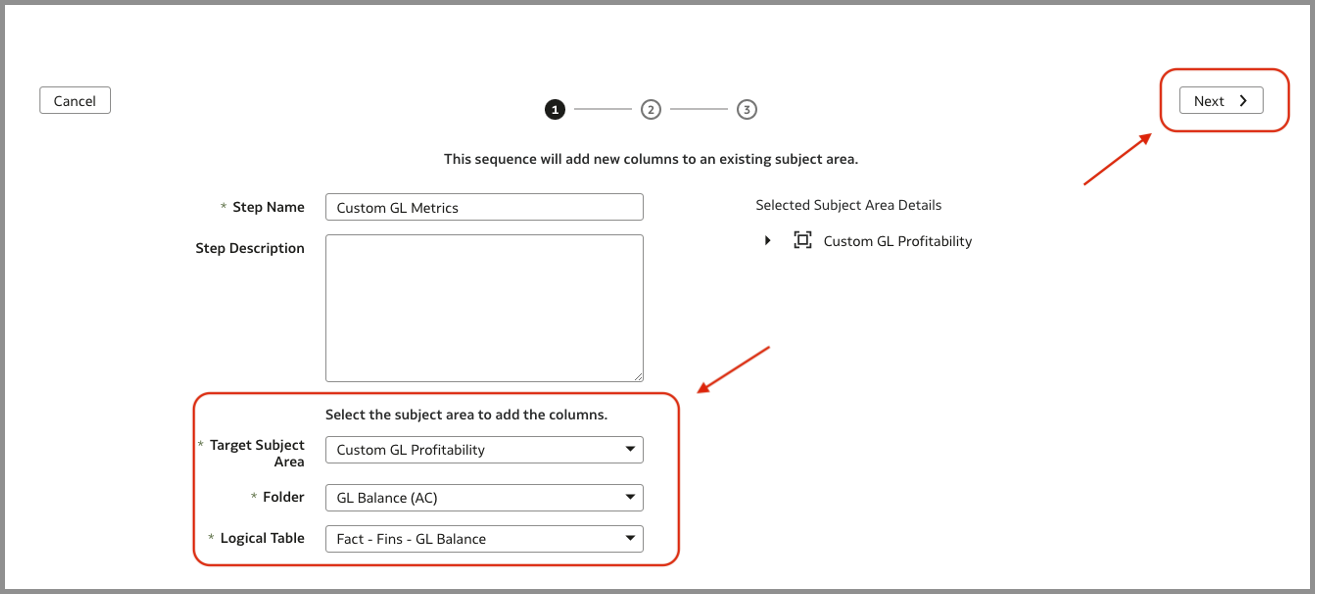
Task: Open the Logical Table dropdown
Action: tap(484, 539)
